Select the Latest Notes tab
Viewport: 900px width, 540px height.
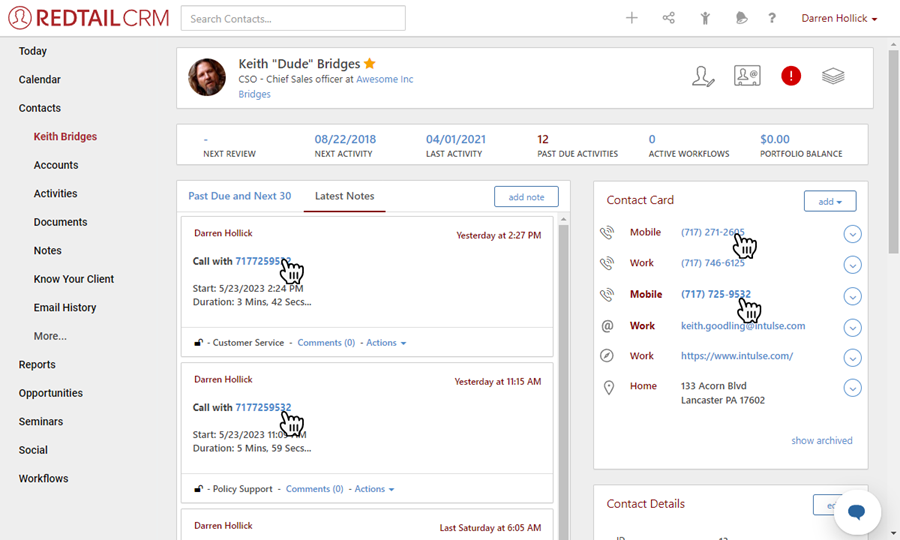click(x=344, y=196)
